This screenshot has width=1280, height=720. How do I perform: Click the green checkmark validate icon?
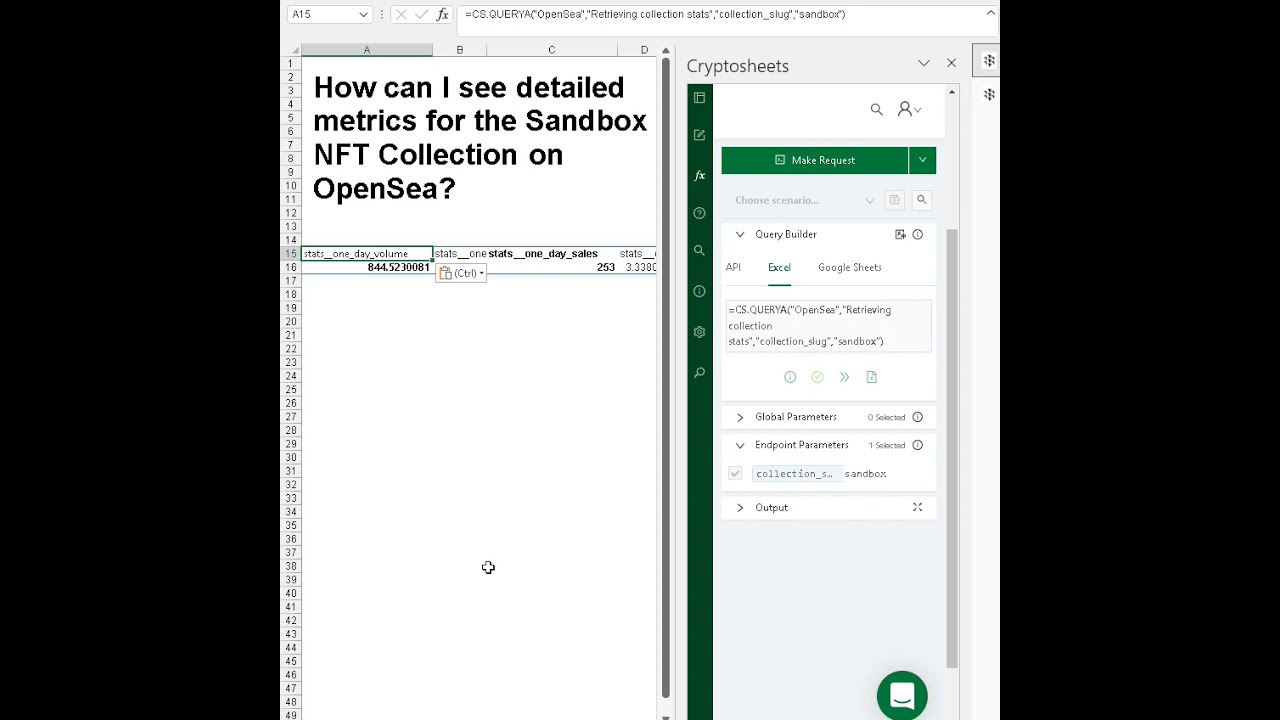[817, 377]
